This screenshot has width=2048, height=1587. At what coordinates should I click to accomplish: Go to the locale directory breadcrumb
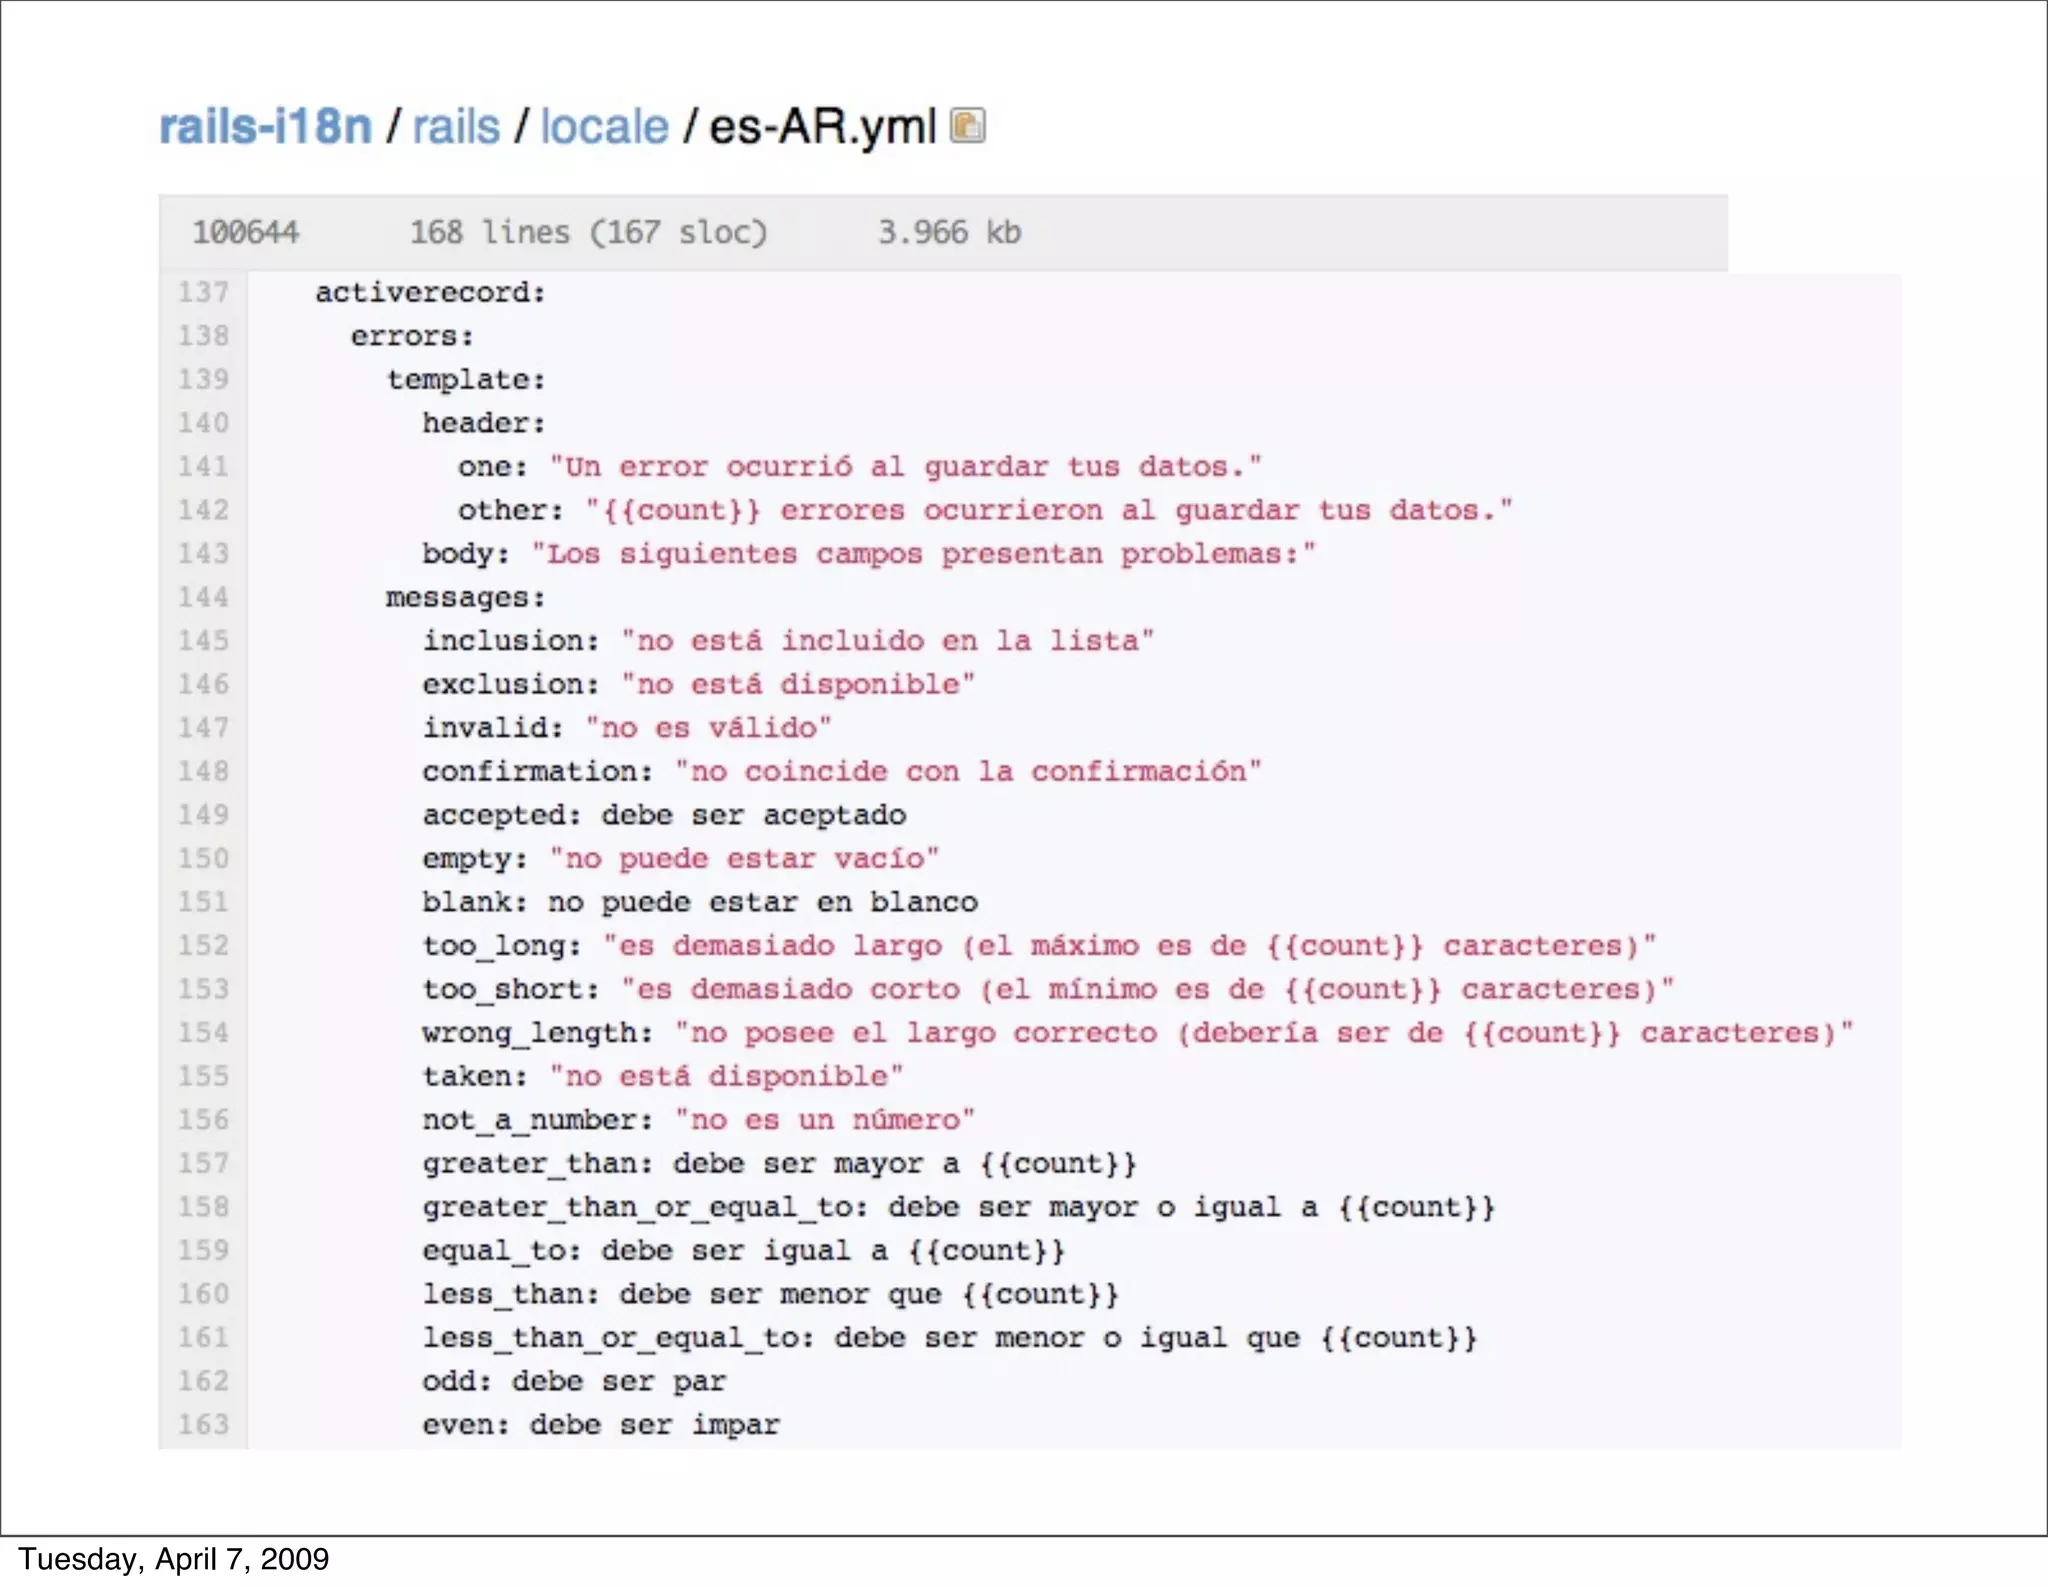pos(604,127)
